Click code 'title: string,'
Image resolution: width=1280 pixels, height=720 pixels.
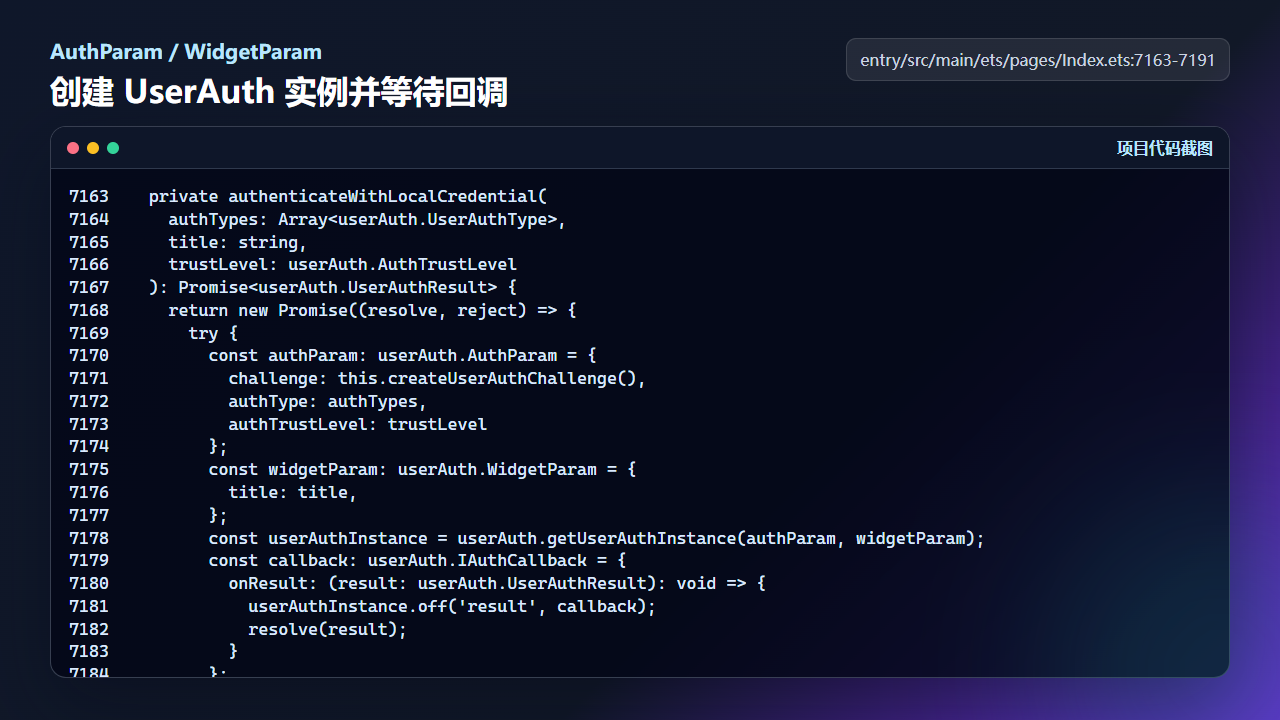238,242
